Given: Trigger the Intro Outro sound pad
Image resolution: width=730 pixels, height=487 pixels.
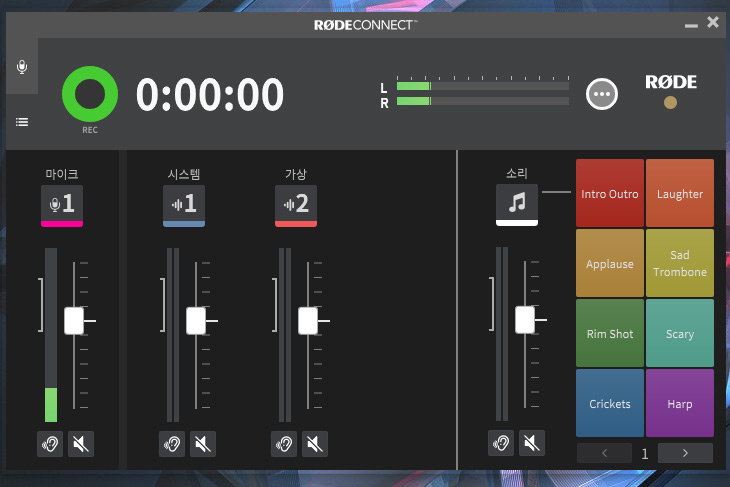Looking at the screenshot, I should (x=610, y=193).
